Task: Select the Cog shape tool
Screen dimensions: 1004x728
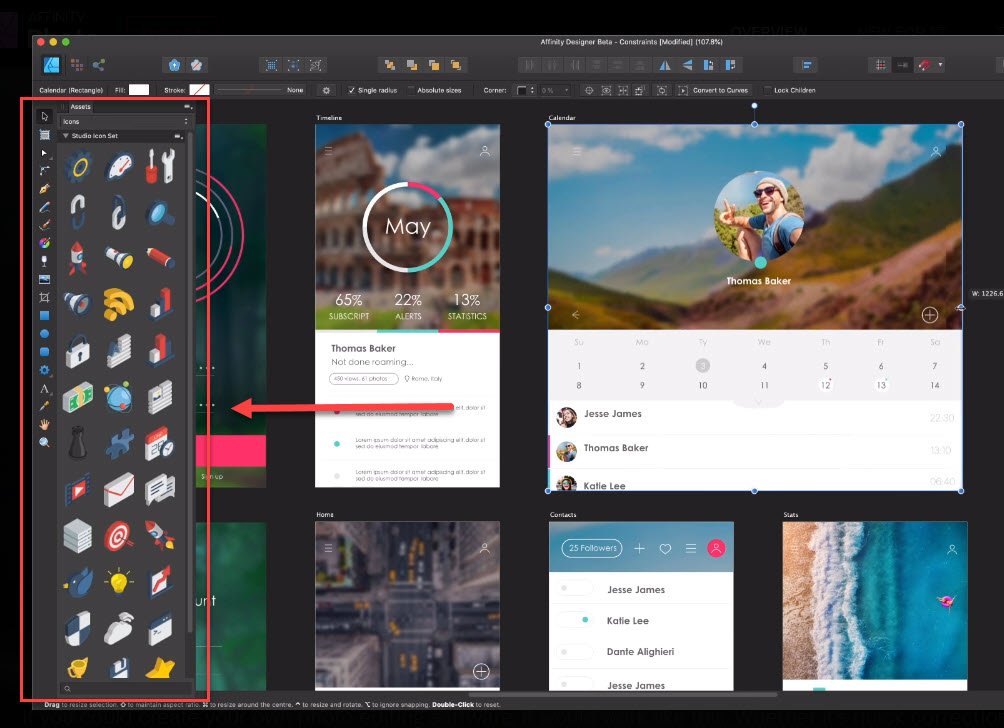Action: click(44, 369)
